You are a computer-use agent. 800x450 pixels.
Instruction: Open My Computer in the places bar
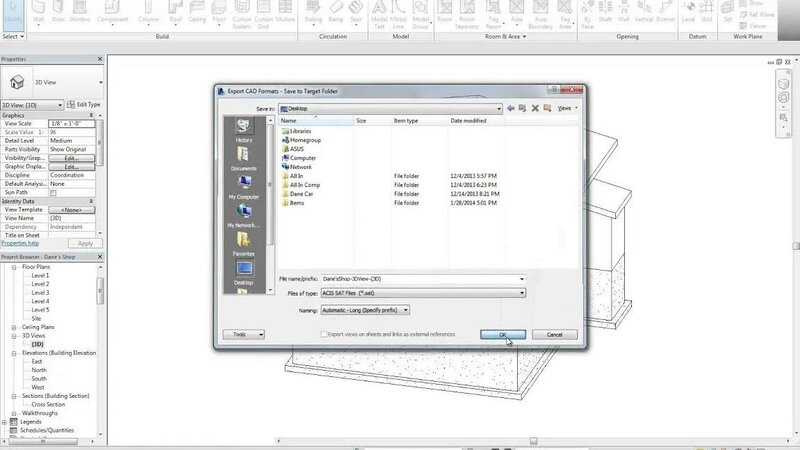(x=243, y=187)
